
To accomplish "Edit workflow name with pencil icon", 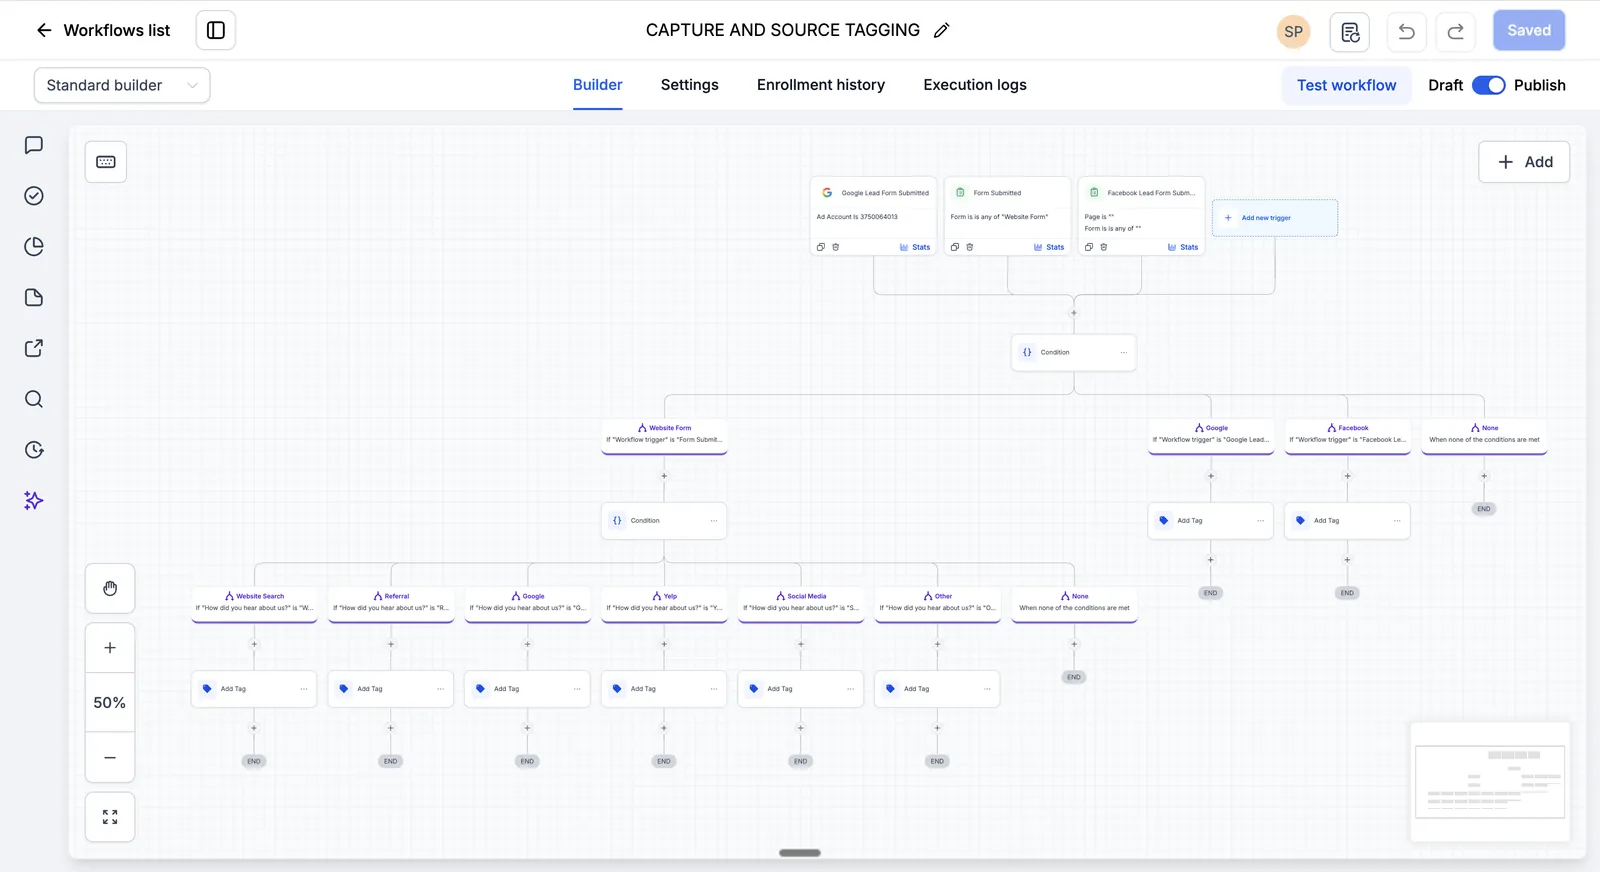I will click(941, 30).
